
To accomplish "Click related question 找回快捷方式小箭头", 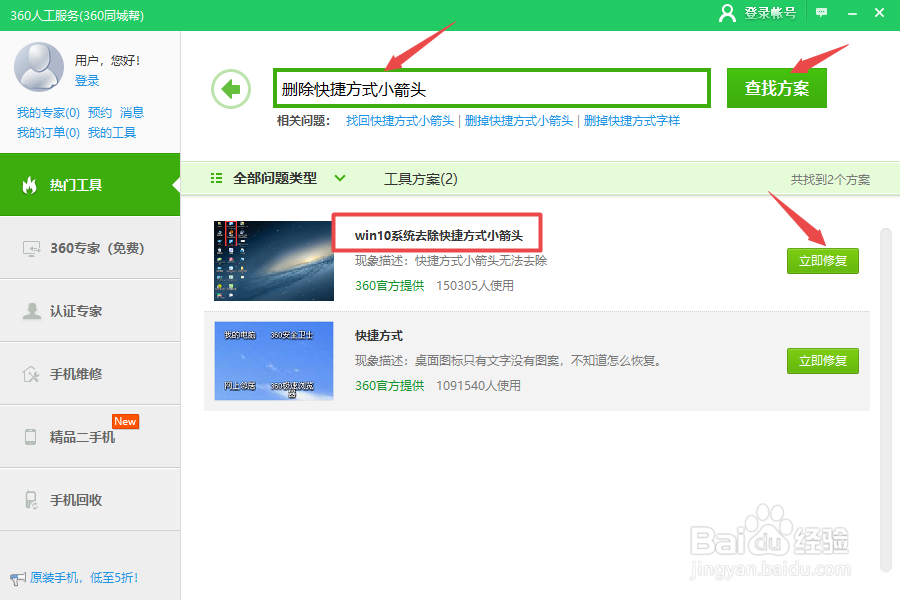I will point(400,121).
